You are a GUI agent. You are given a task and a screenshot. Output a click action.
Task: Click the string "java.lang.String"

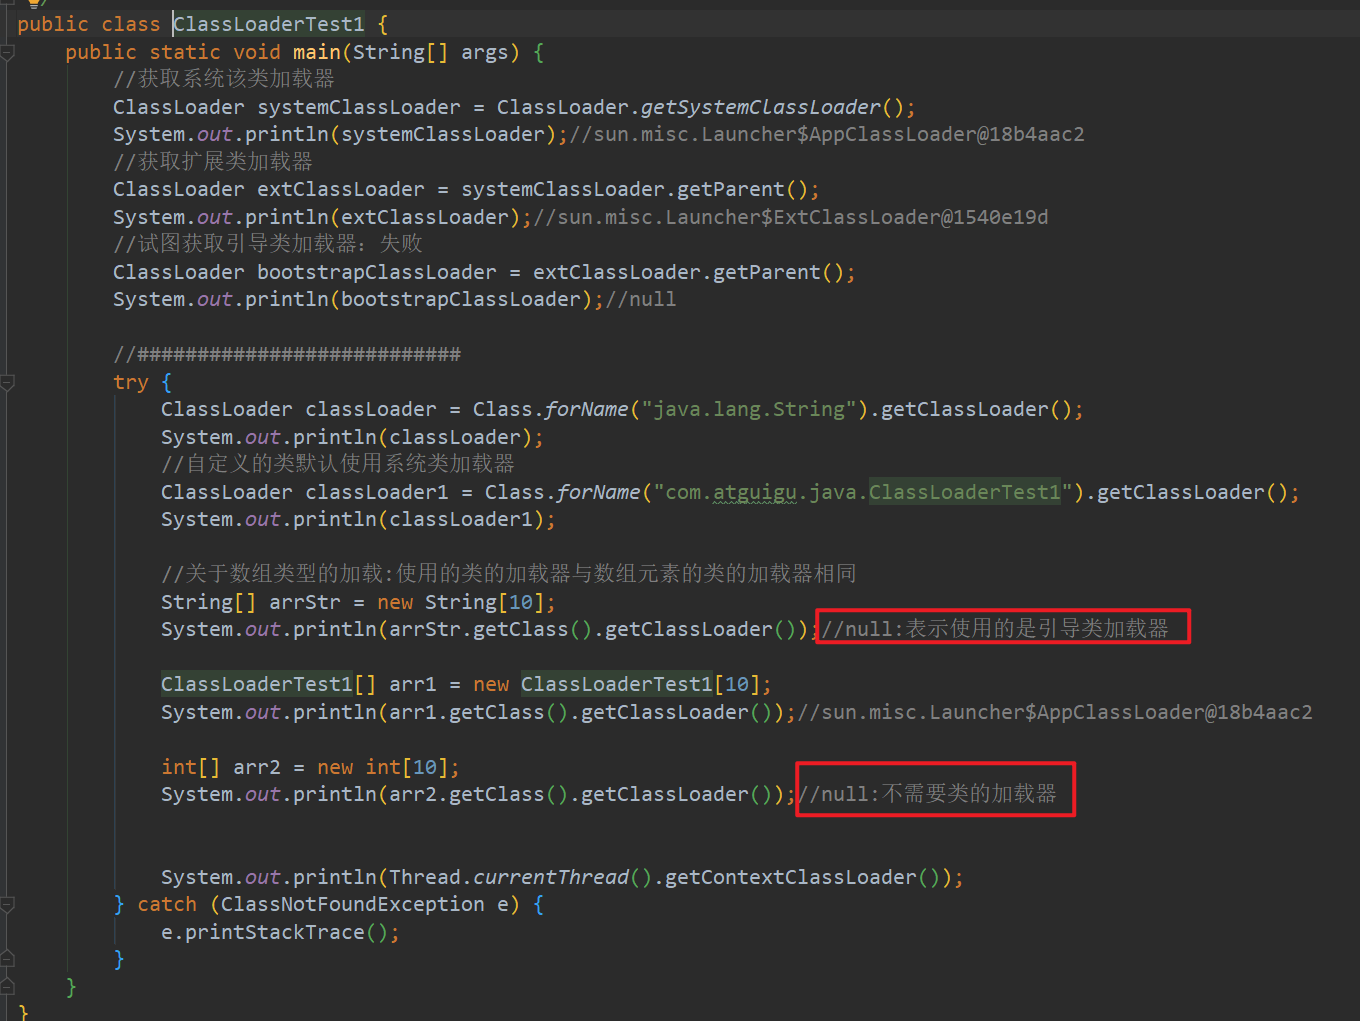[749, 409]
